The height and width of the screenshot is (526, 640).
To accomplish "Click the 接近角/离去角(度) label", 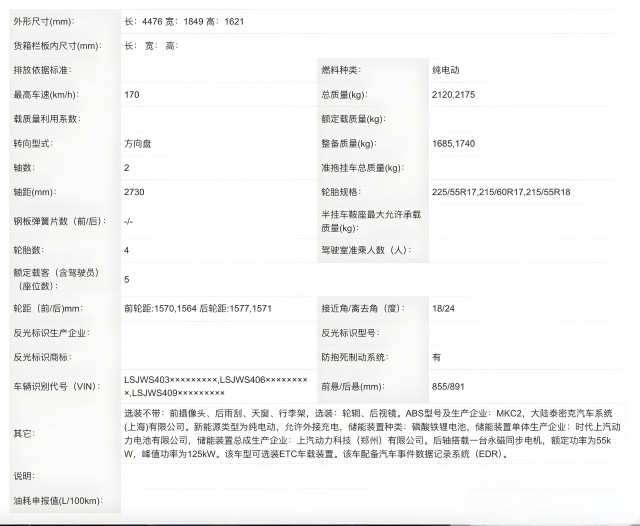I will 363,308.
